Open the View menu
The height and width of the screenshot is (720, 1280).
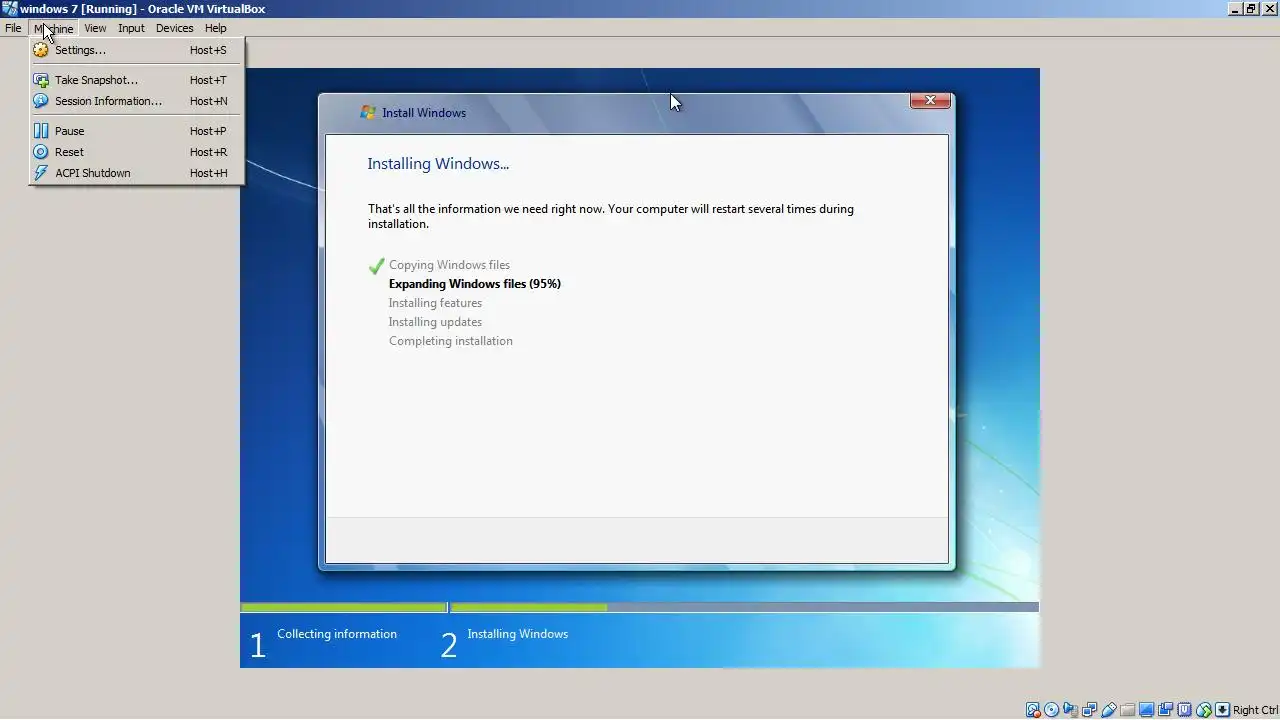[95, 28]
